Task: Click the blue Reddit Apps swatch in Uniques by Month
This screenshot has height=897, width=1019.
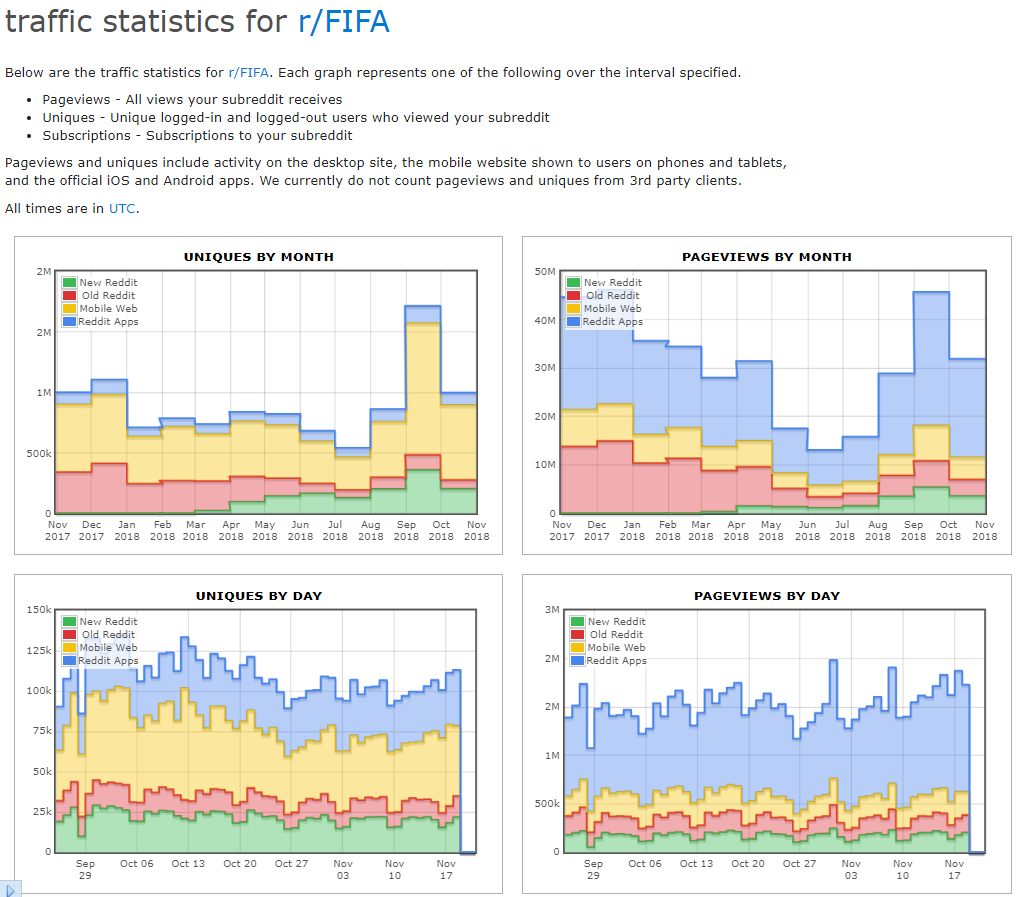Action: (70, 322)
